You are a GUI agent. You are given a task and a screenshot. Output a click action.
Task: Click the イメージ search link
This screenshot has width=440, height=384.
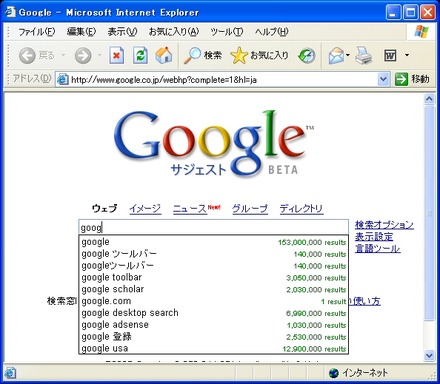(145, 209)
